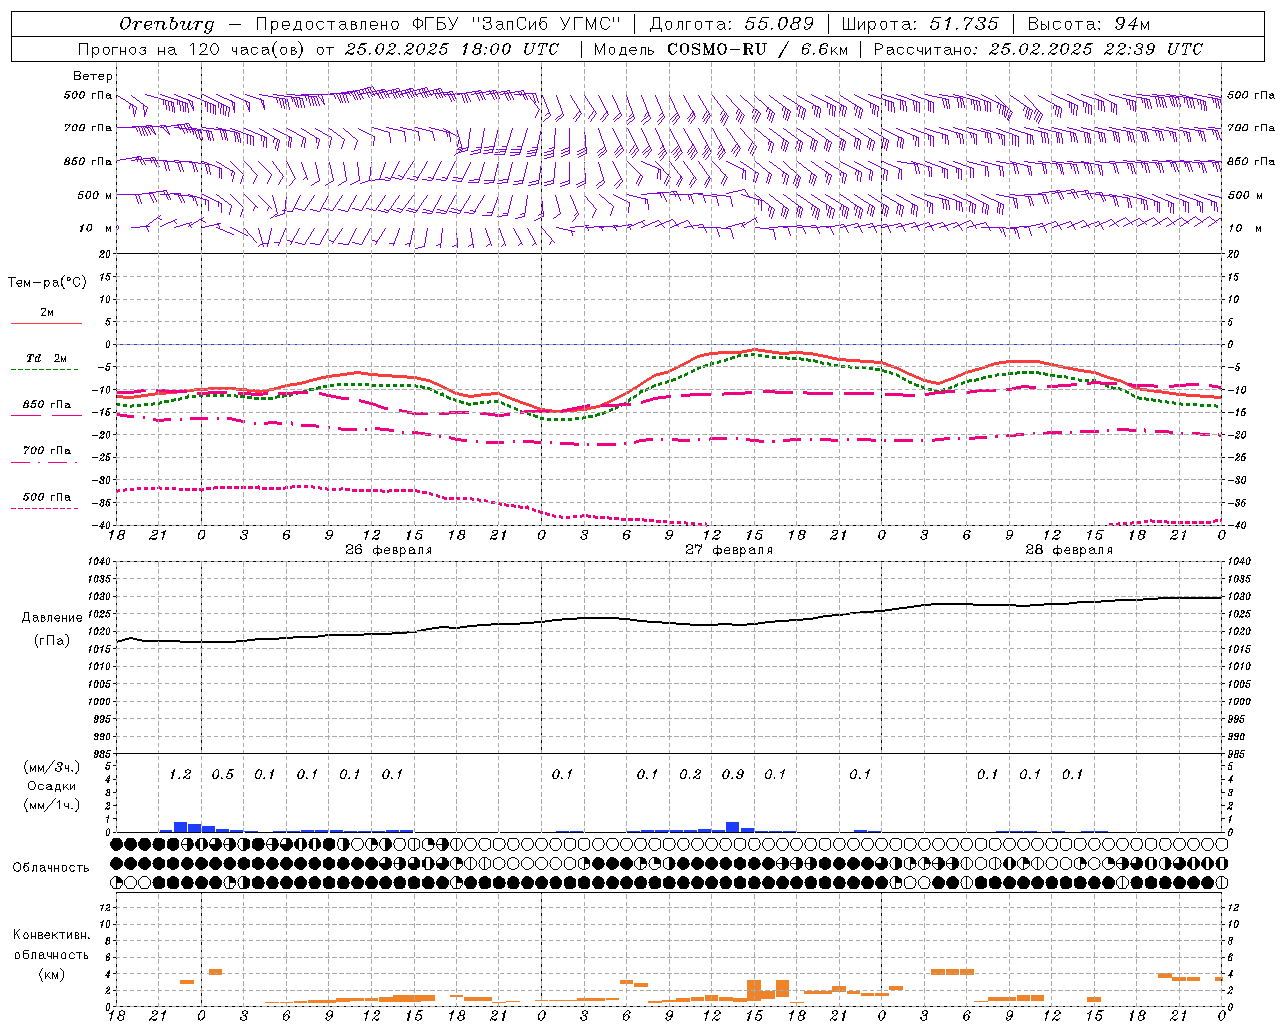Select the ФГБУ "ЗапСиб УГМС" provider text
This screenshot has width=1280, height=1024.
[x=517, y=24]
